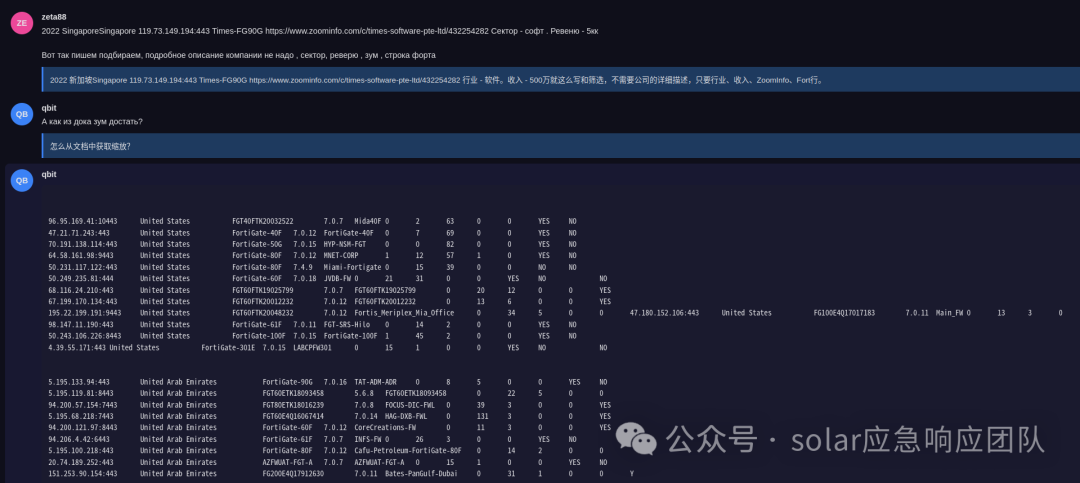1080x483 pixels.
Task: Click the serial FG100E4Q17017183
Action: [x=844, y=313]
